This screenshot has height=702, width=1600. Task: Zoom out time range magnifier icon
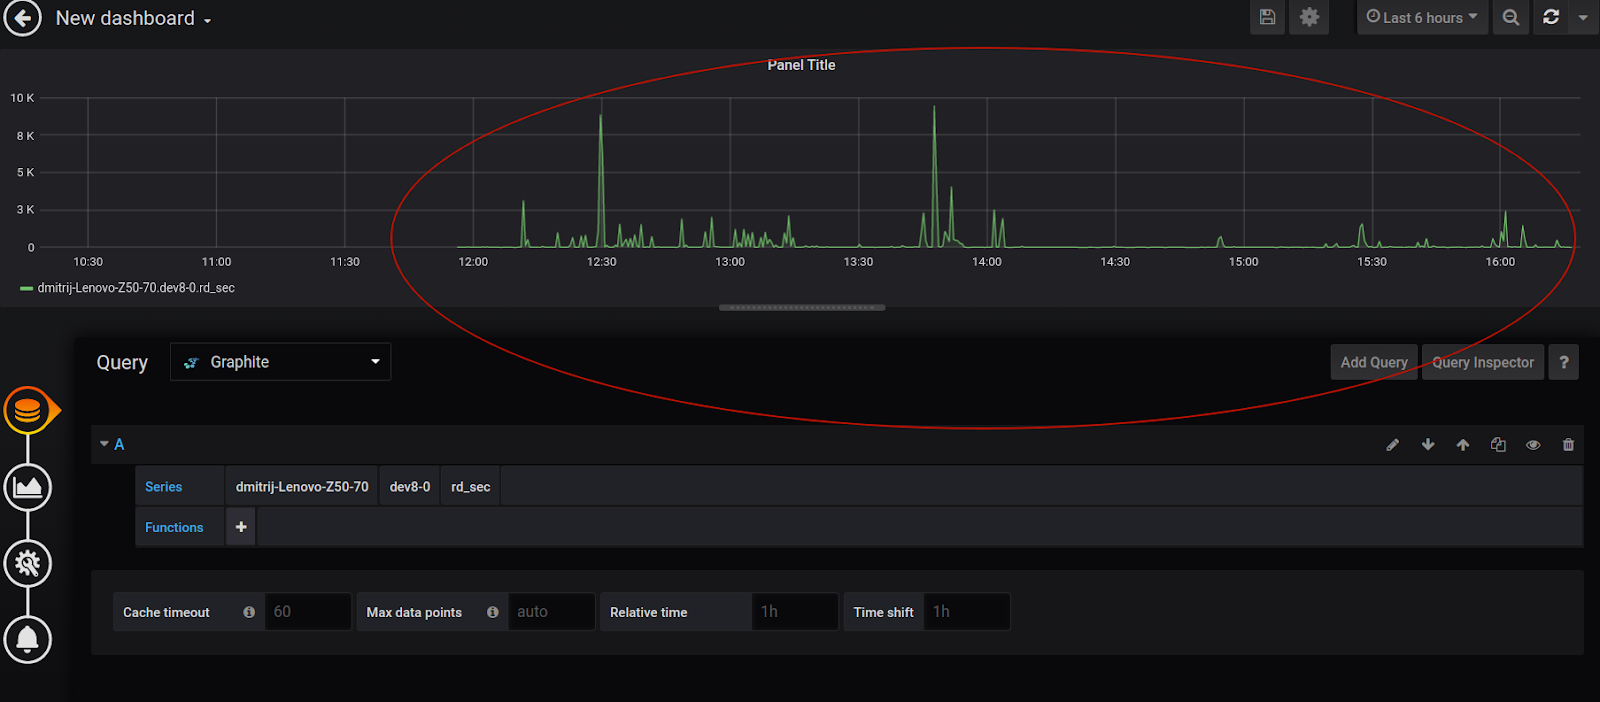(1511, 17)
